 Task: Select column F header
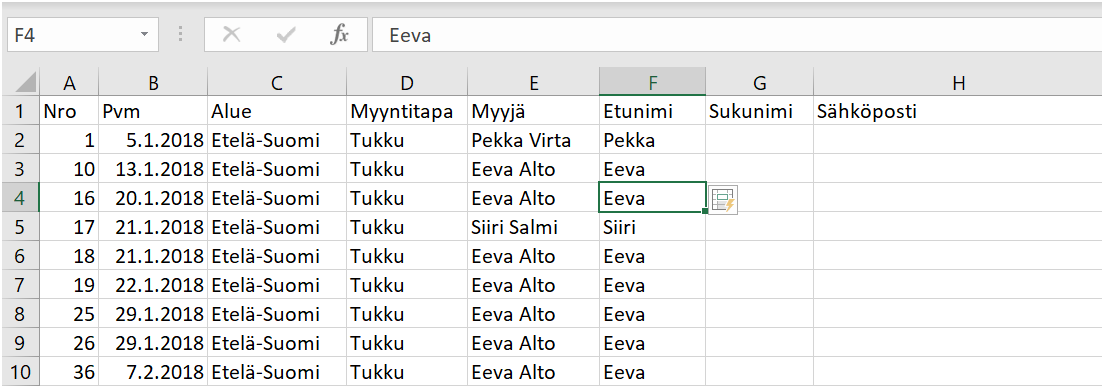point(653,82)
